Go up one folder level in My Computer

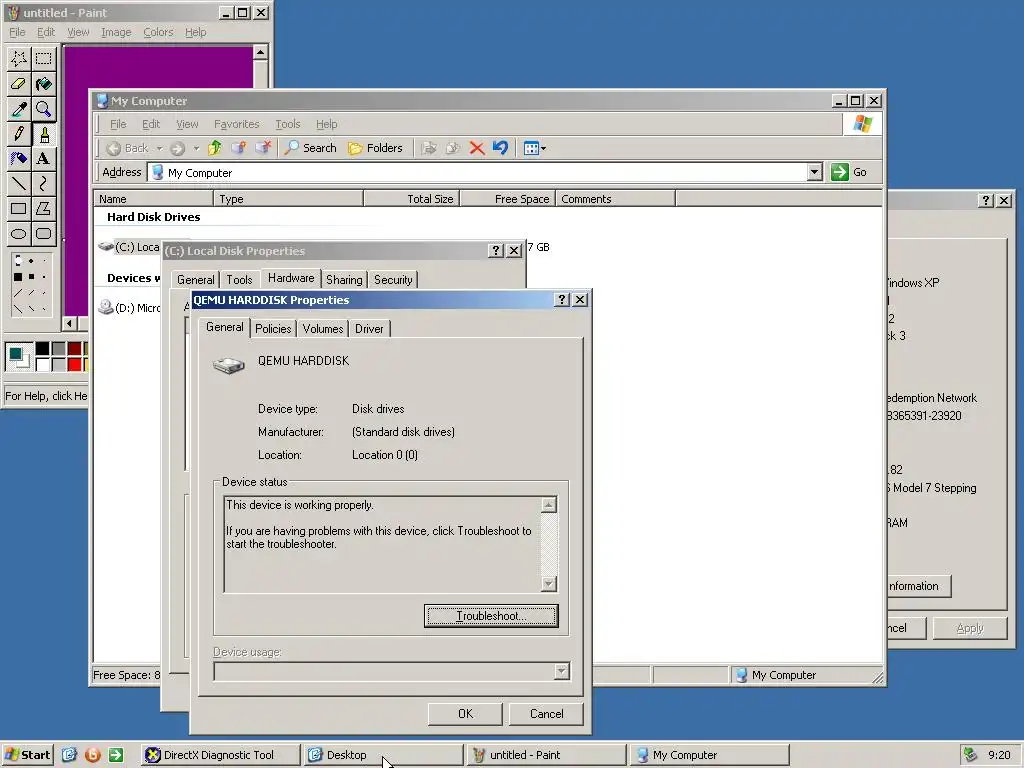tap(215, 148)
